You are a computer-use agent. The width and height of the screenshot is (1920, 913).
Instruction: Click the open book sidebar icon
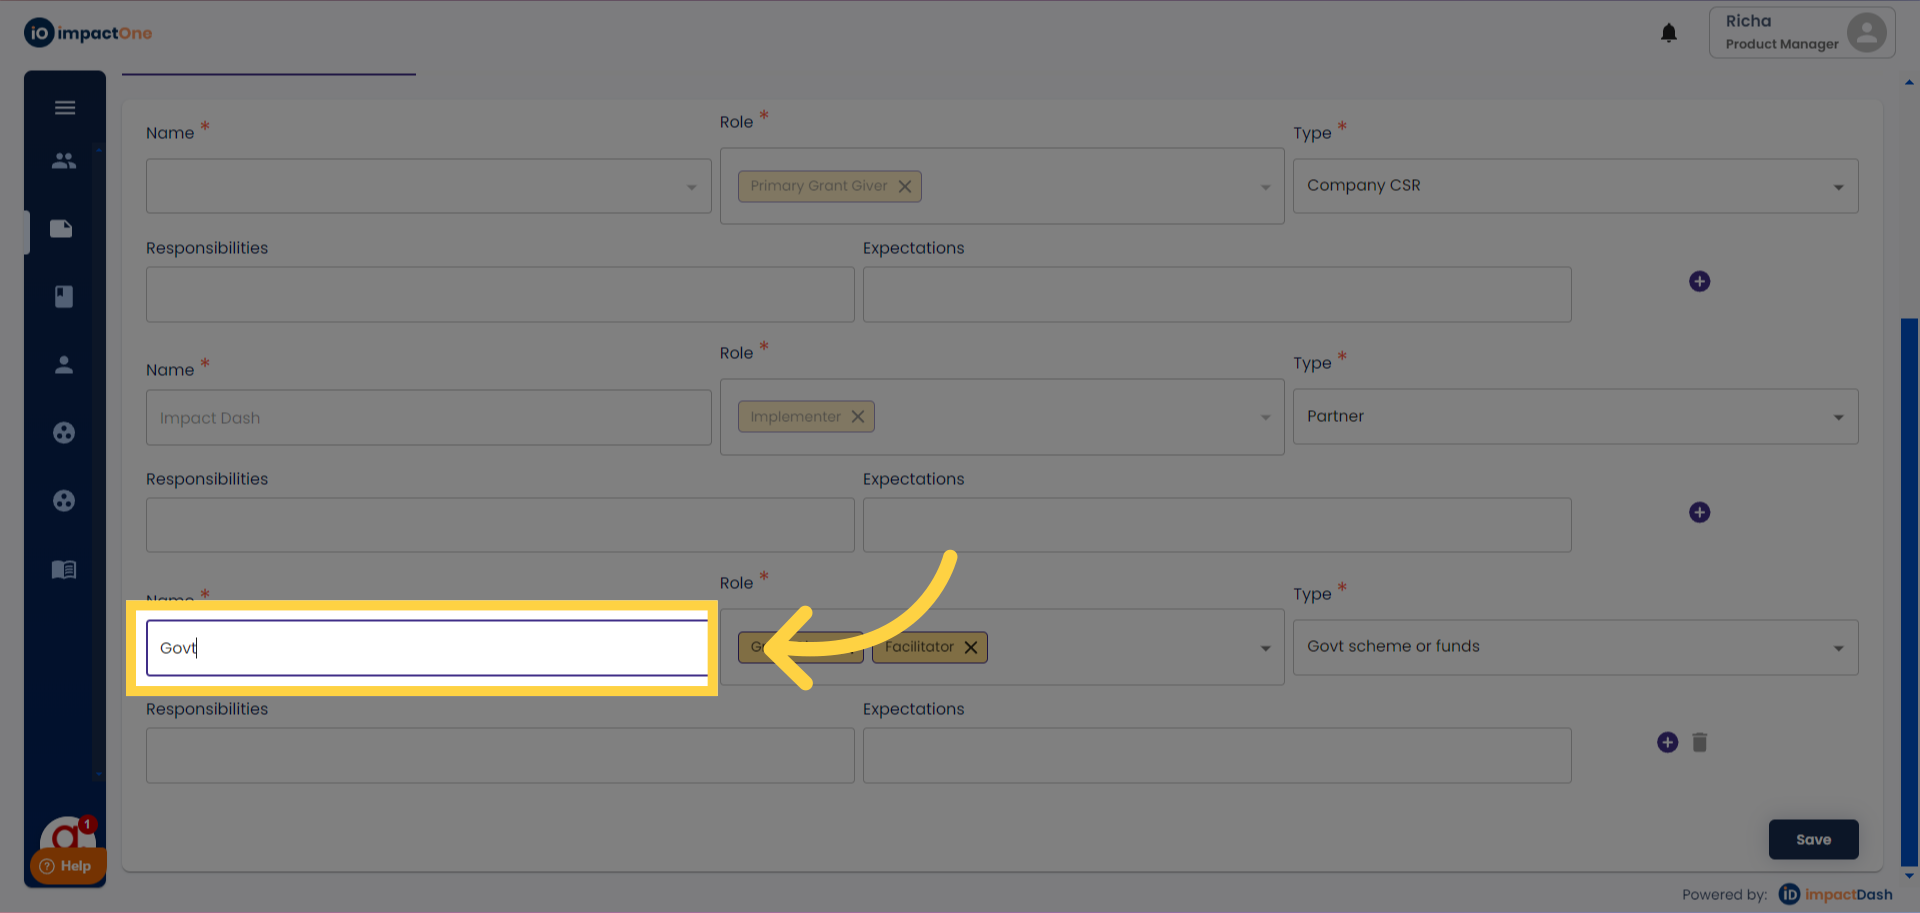coord(64,570)
